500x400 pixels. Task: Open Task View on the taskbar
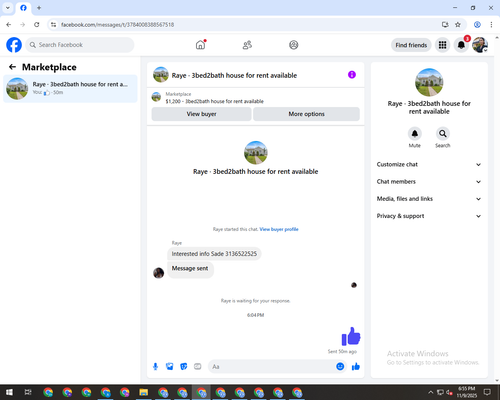tap(28, 392)
